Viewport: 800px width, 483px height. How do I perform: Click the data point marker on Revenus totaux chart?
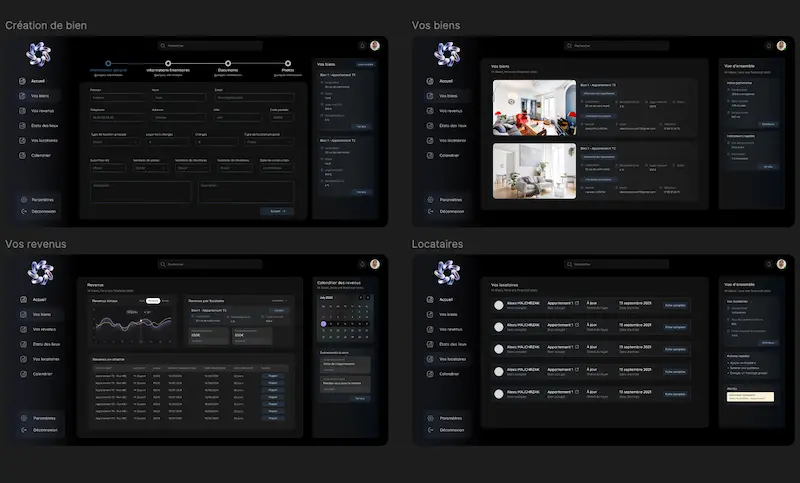141,321
